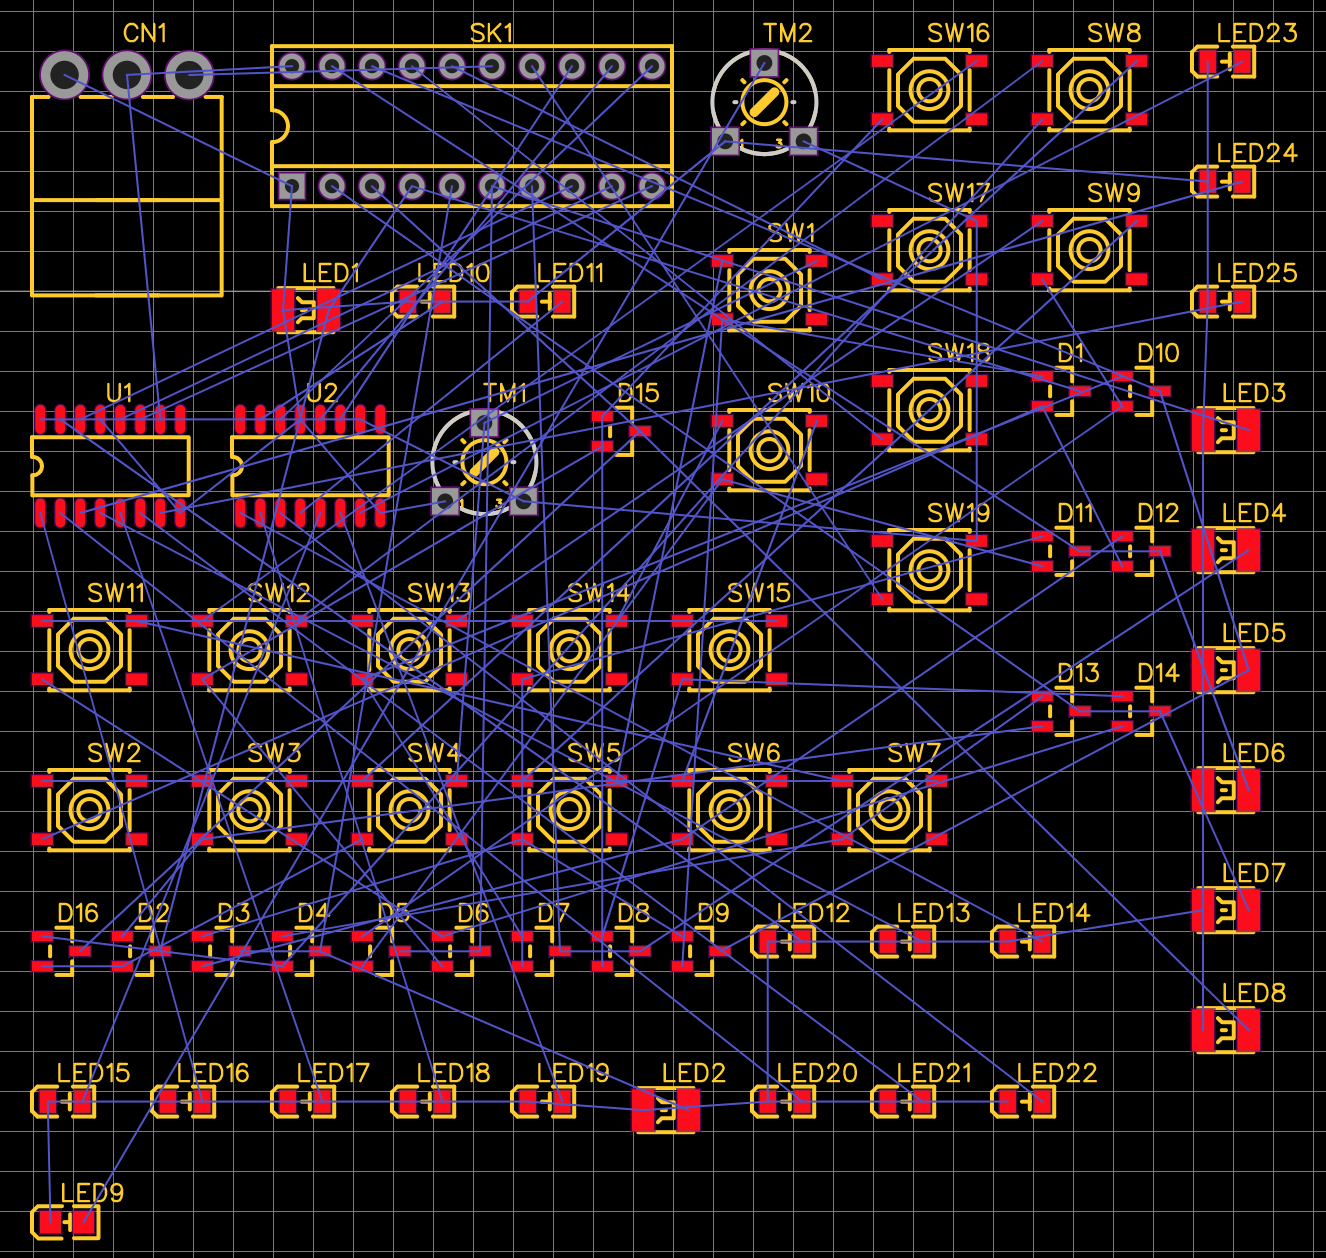This screenshot has height=1258, width=1326.
Task: Click the LED5 footprint
Action: pos(1226,670)
